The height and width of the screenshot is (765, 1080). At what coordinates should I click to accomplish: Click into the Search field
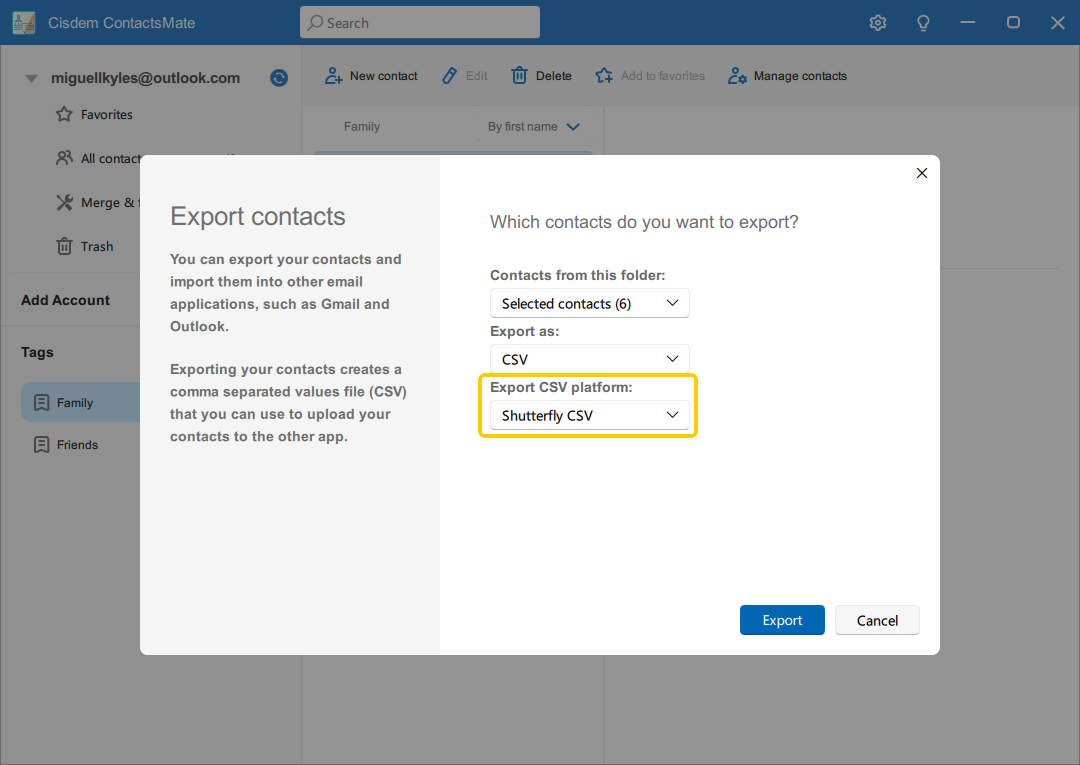coord(420,23)
